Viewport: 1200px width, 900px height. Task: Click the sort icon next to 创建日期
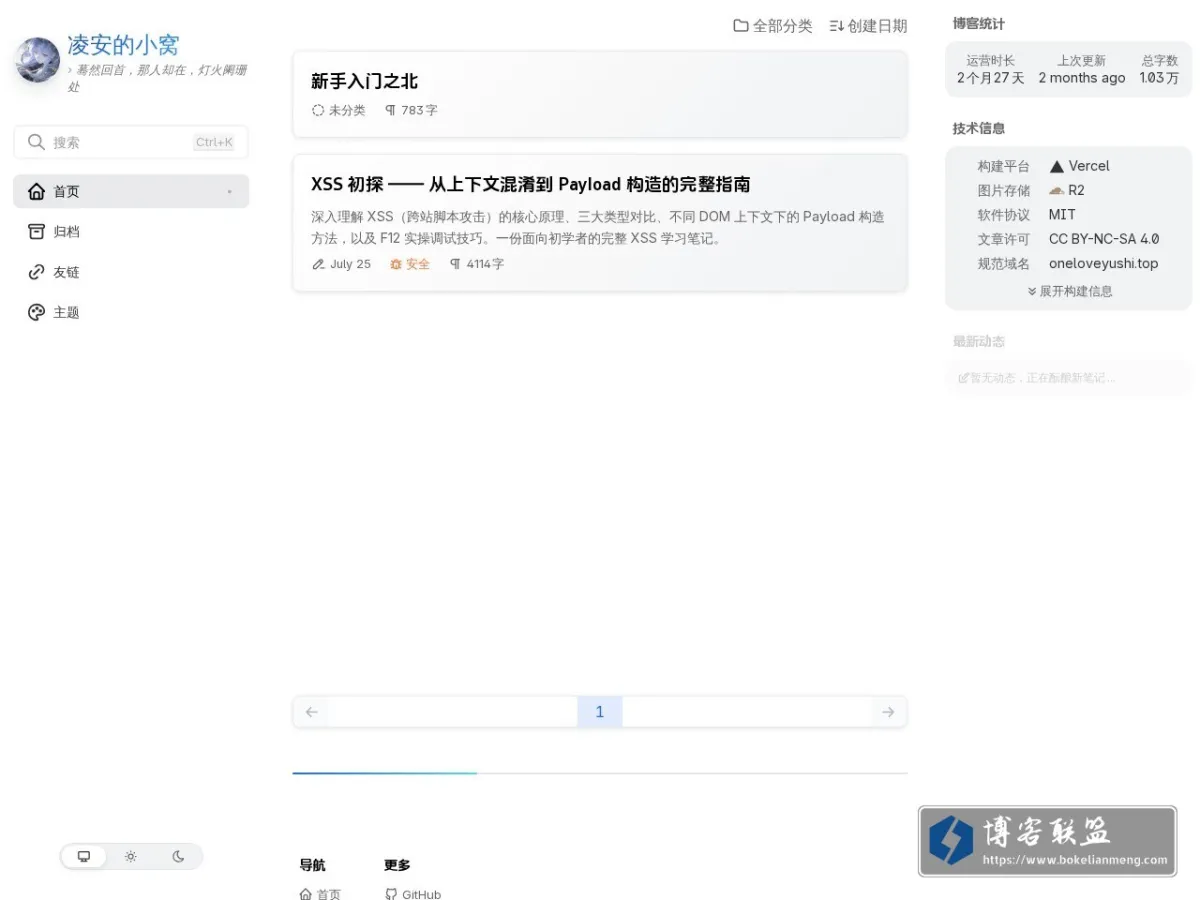pos(837,26)
